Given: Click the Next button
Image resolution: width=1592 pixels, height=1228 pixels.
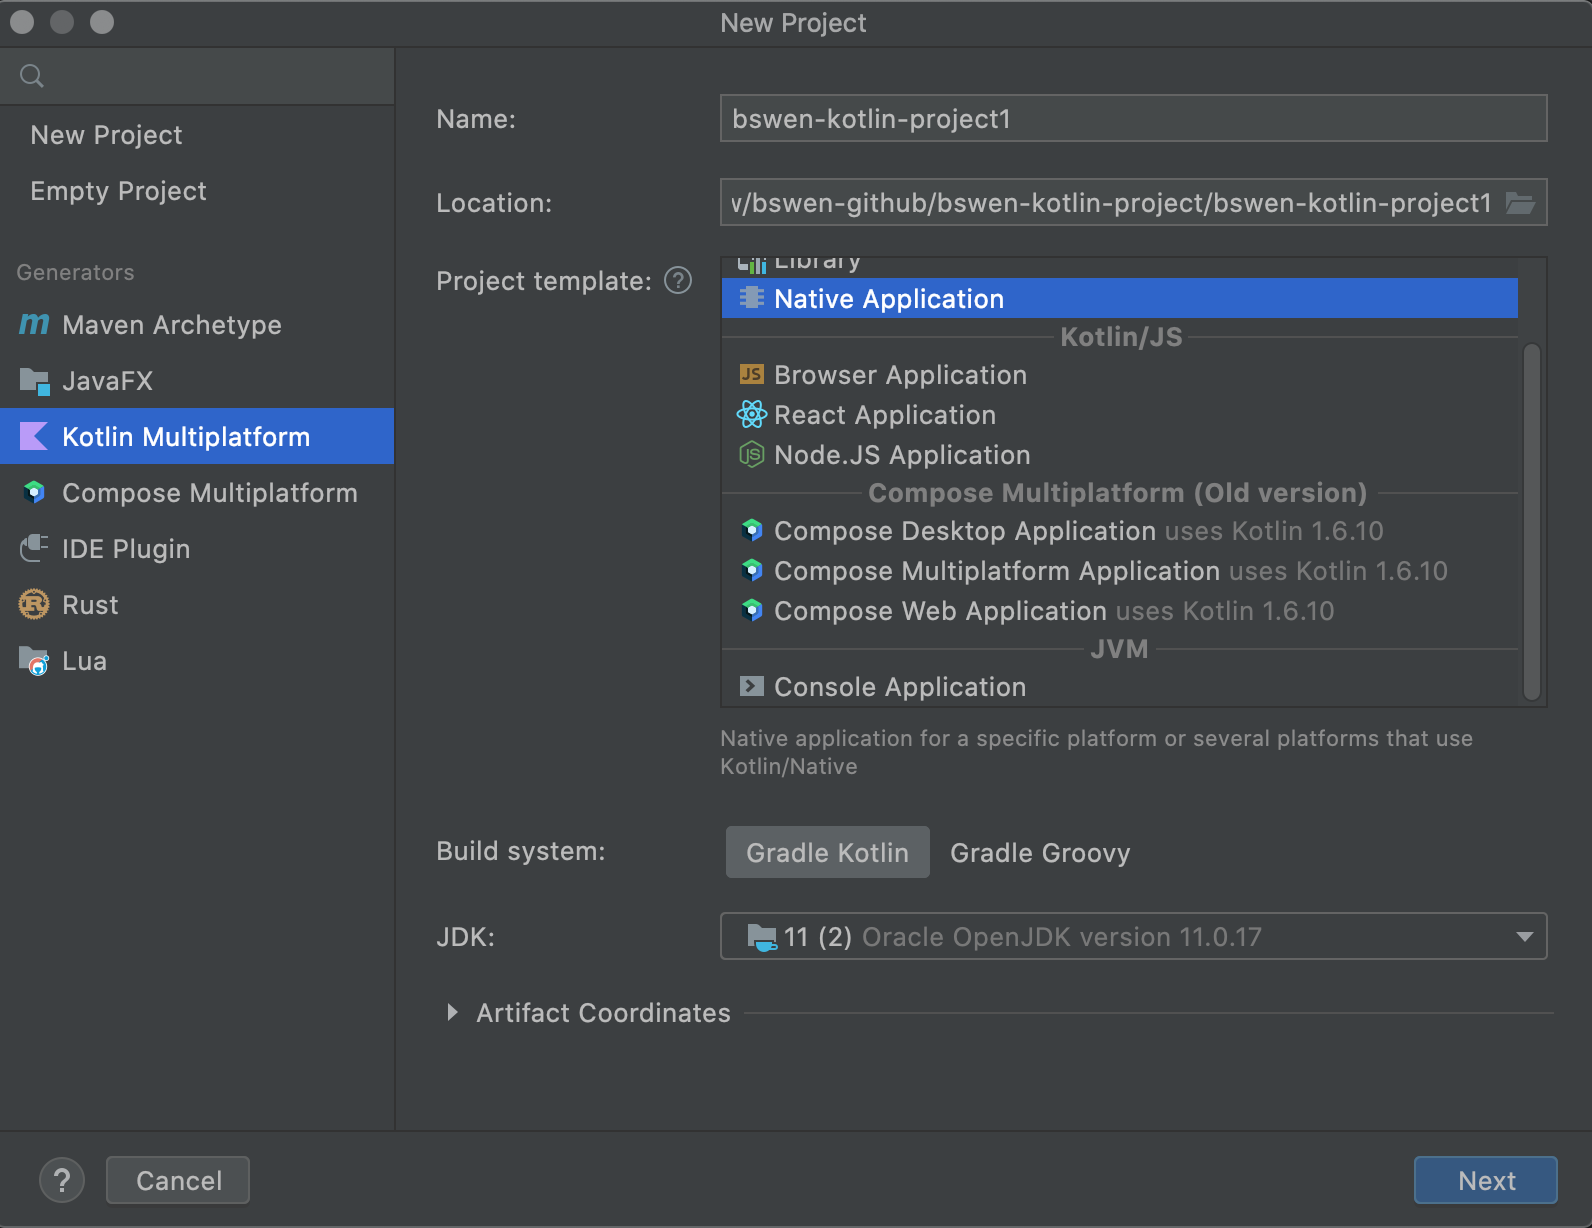Looking at the screenshot, I should 1485,1180.
